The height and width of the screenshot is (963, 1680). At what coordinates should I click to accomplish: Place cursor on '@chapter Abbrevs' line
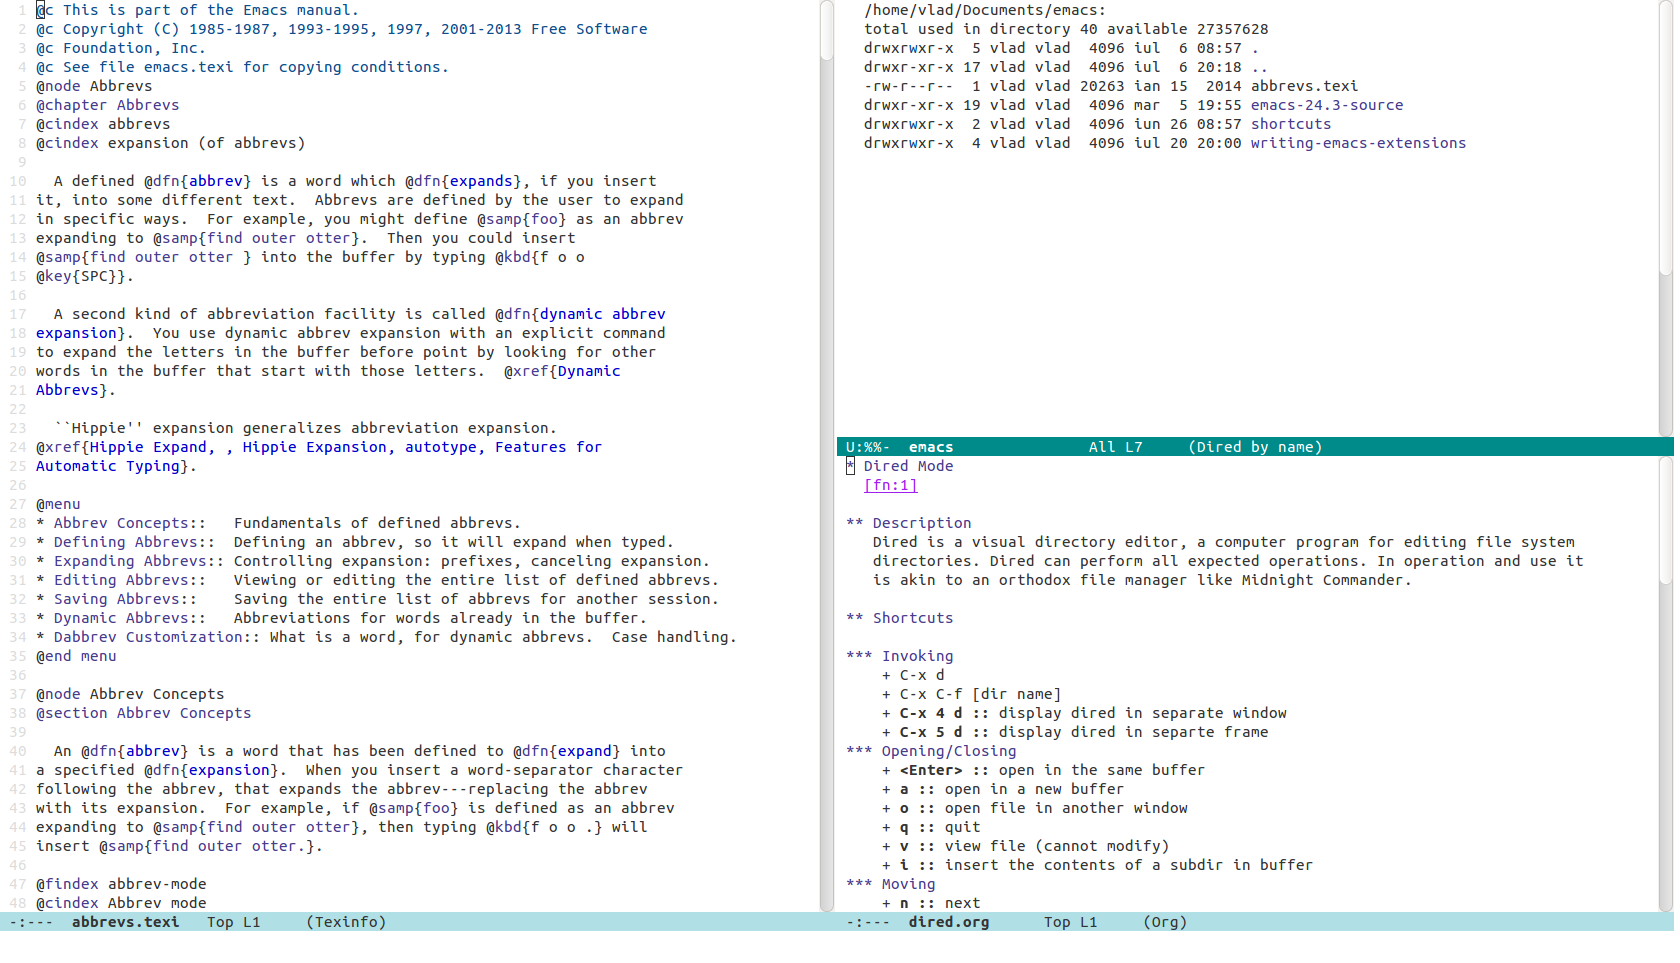[107, 105]
